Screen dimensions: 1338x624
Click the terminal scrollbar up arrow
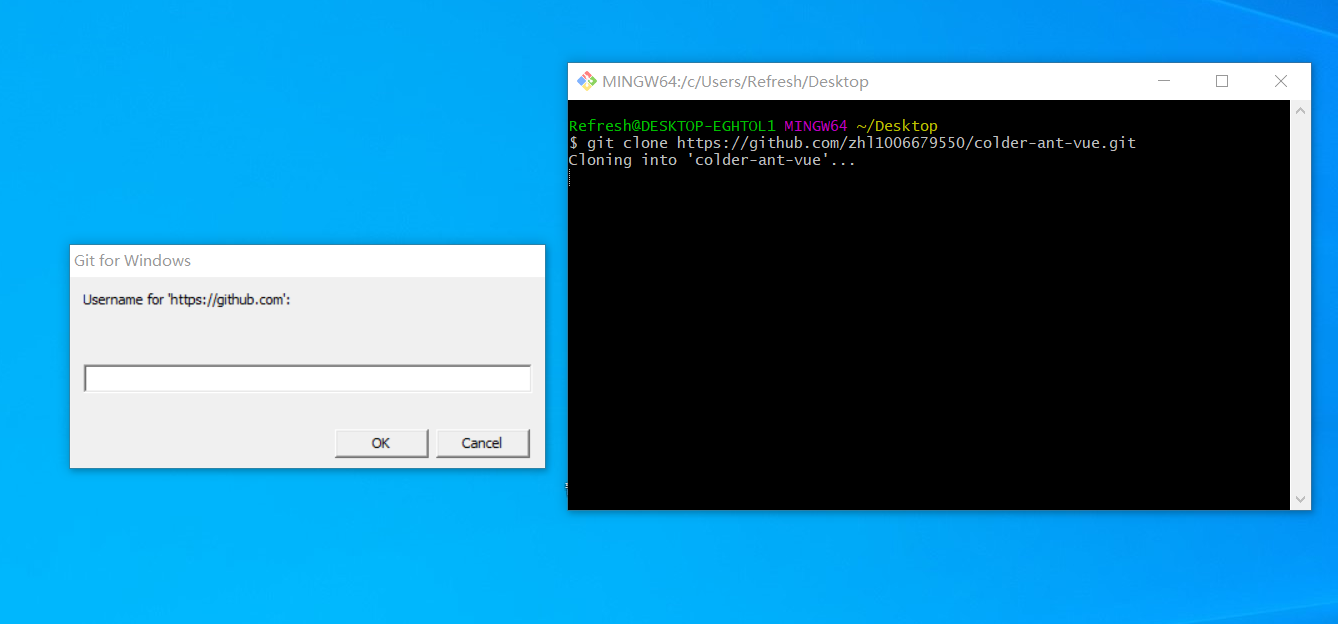pos(1300,110)
